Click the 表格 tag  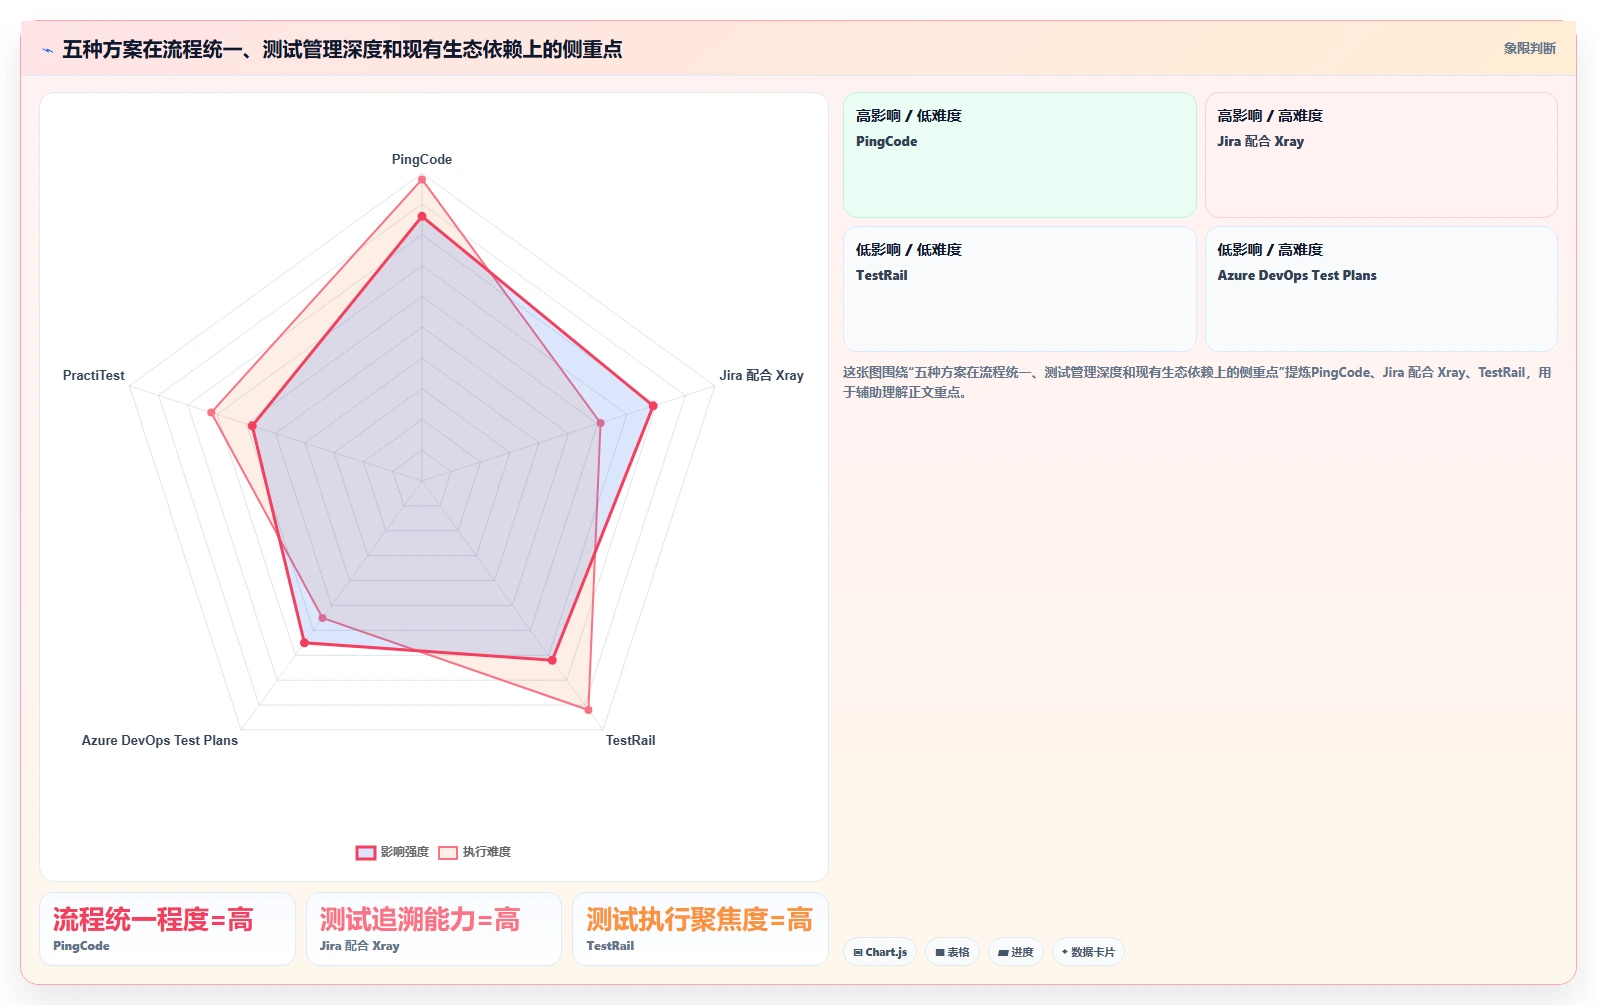[952, 952]
